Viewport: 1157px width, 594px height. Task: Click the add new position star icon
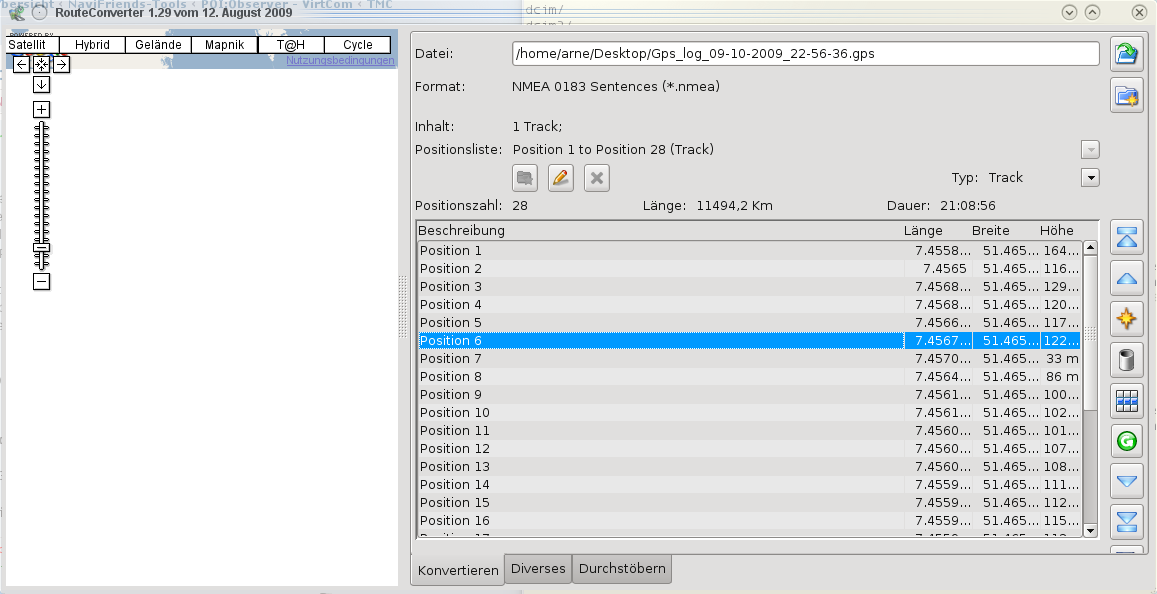tap(1127, 319)
